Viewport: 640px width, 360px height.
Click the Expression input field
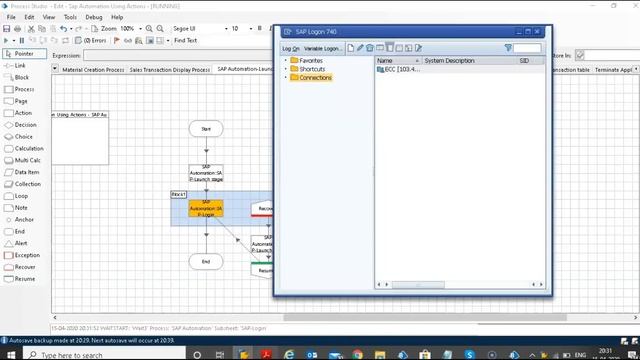coord(178,55)
